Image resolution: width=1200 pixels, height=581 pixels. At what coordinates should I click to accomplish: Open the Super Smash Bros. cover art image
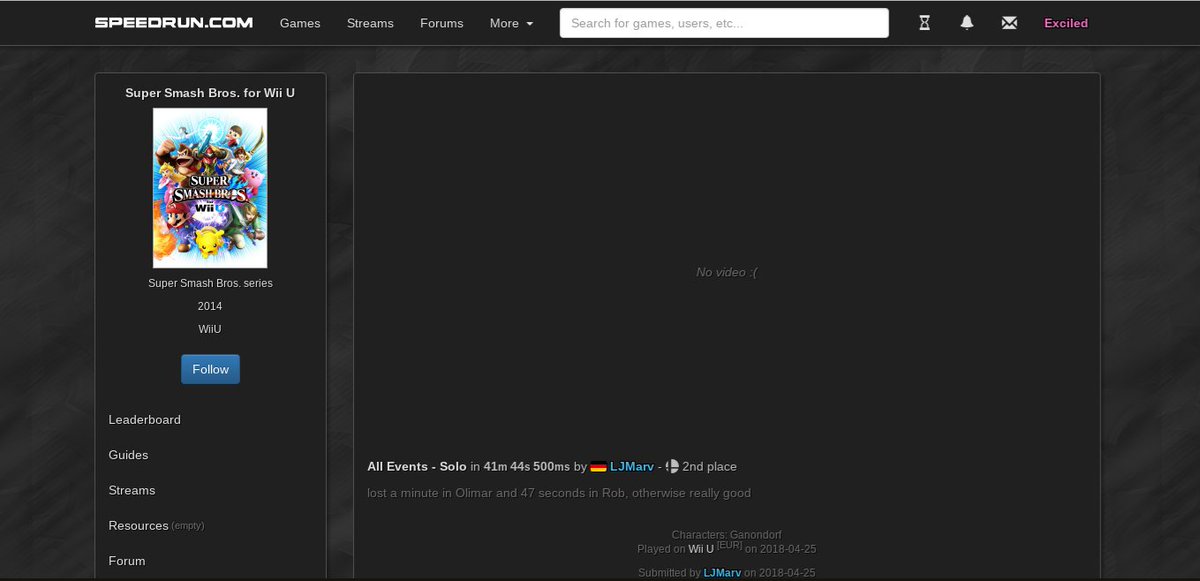(x=210, y=188)
